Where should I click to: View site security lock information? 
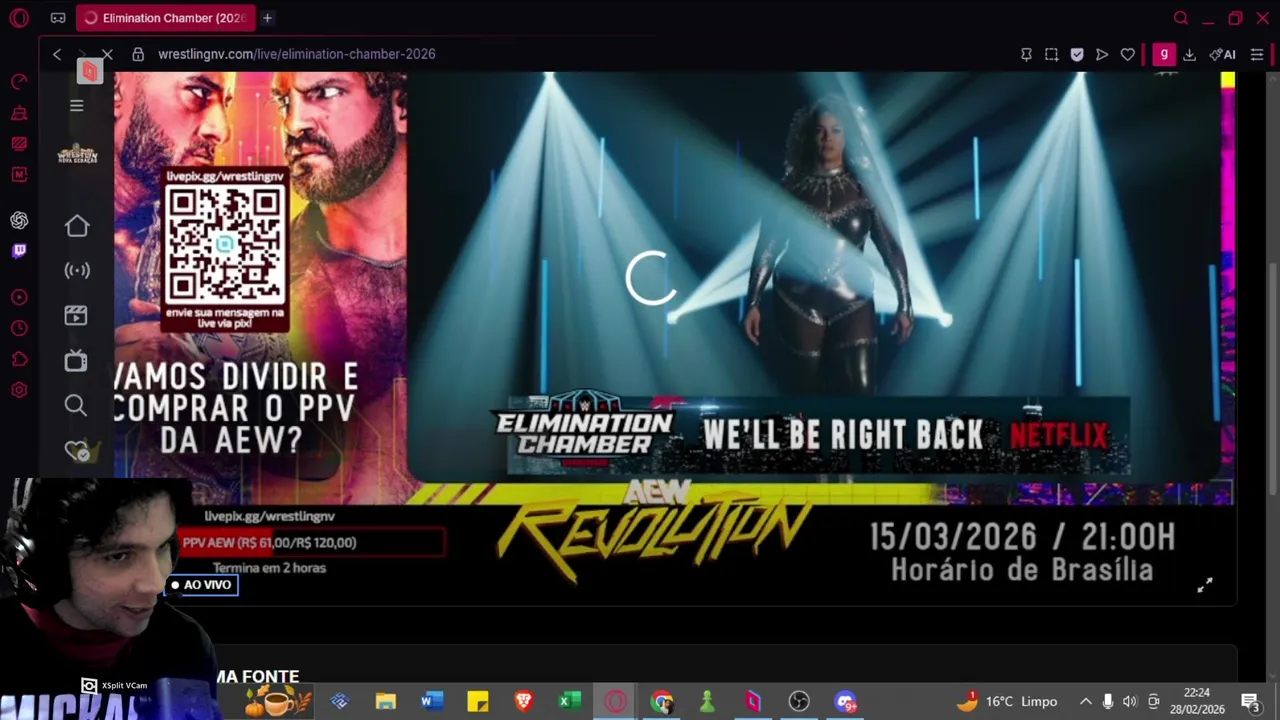pos(138,54)
